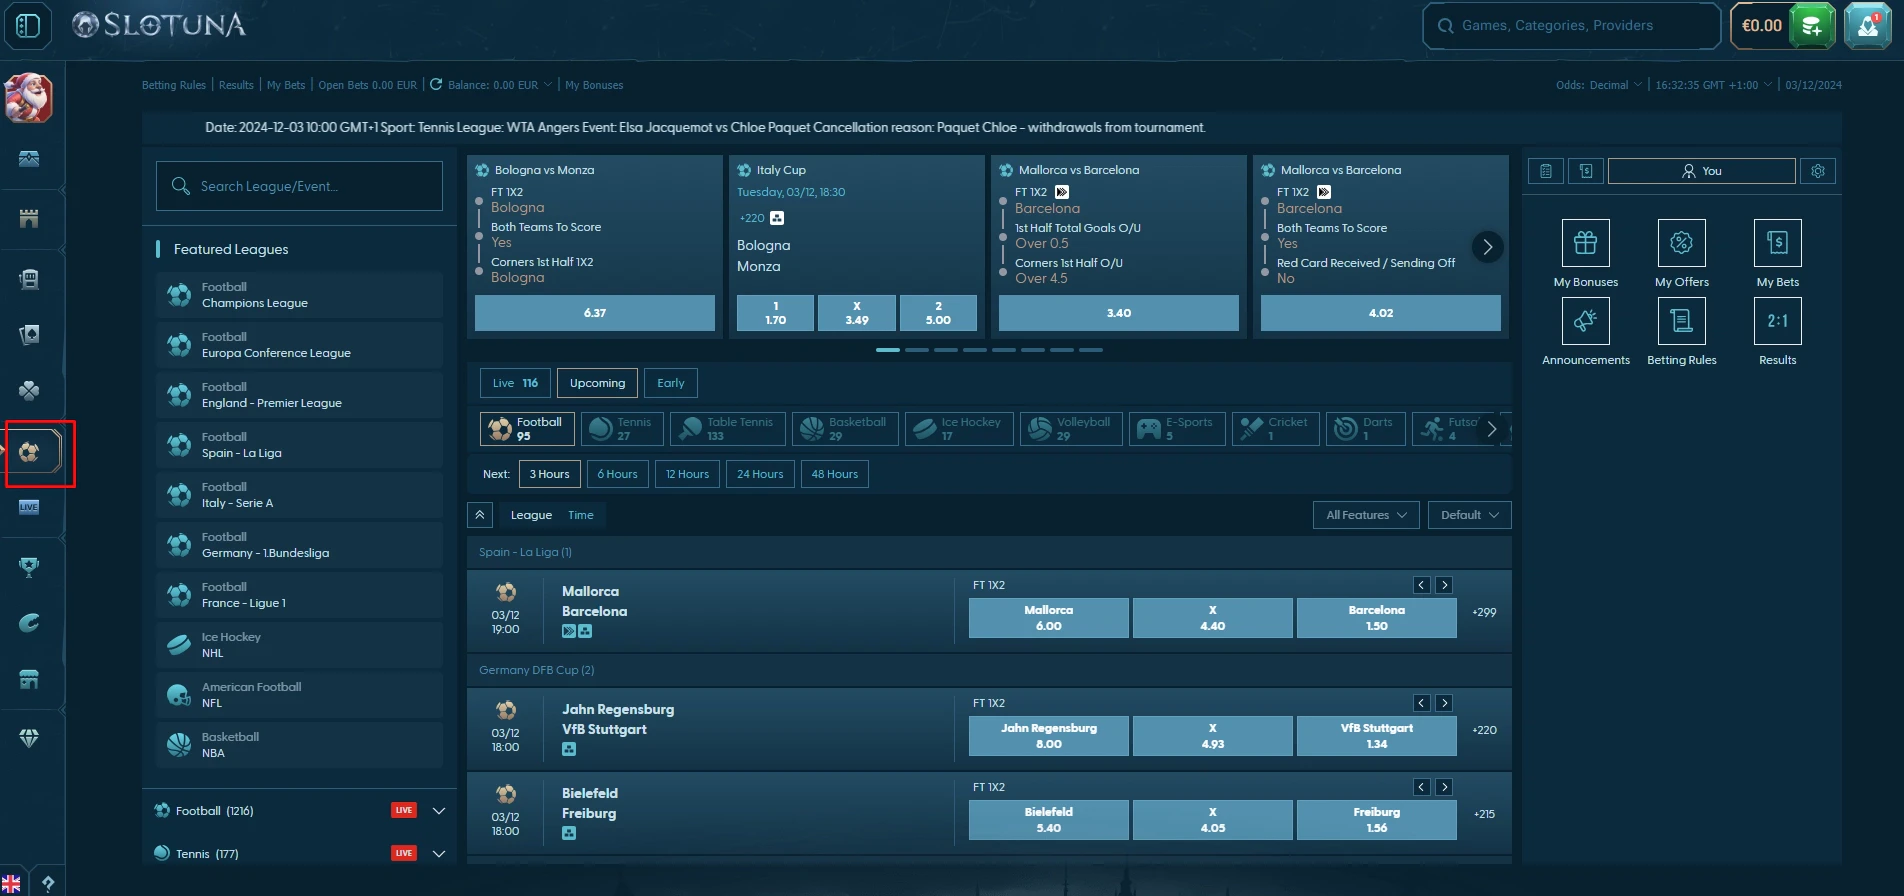Screen dimensions: 1904x896
Task: Show more sports with the category arrow
Action: tap(1491, 429)
